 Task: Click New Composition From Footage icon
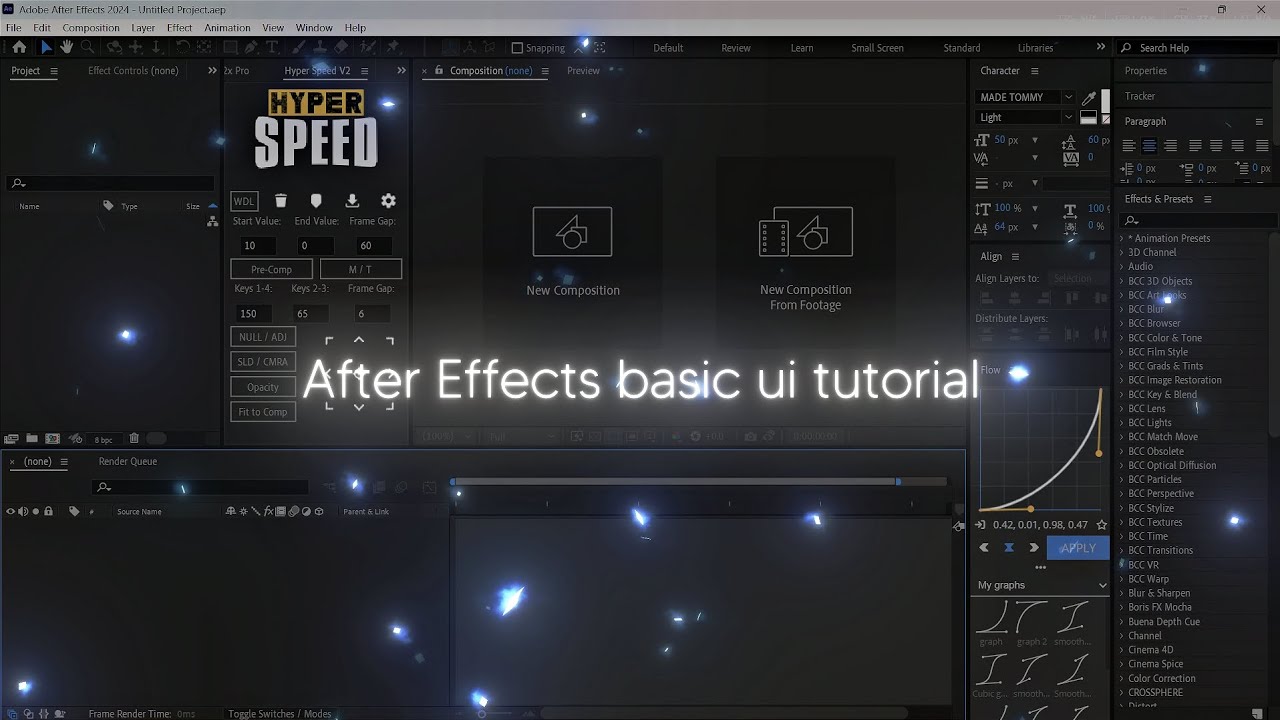click(x=805, y=231)
